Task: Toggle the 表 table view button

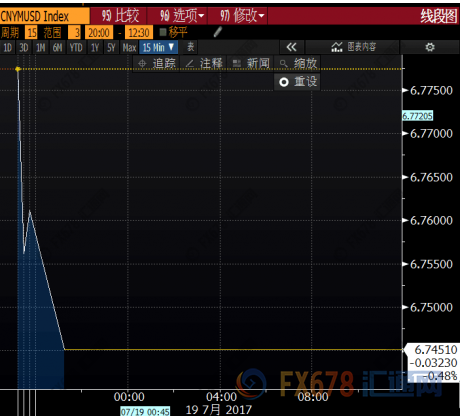Action: pos(190,47)
